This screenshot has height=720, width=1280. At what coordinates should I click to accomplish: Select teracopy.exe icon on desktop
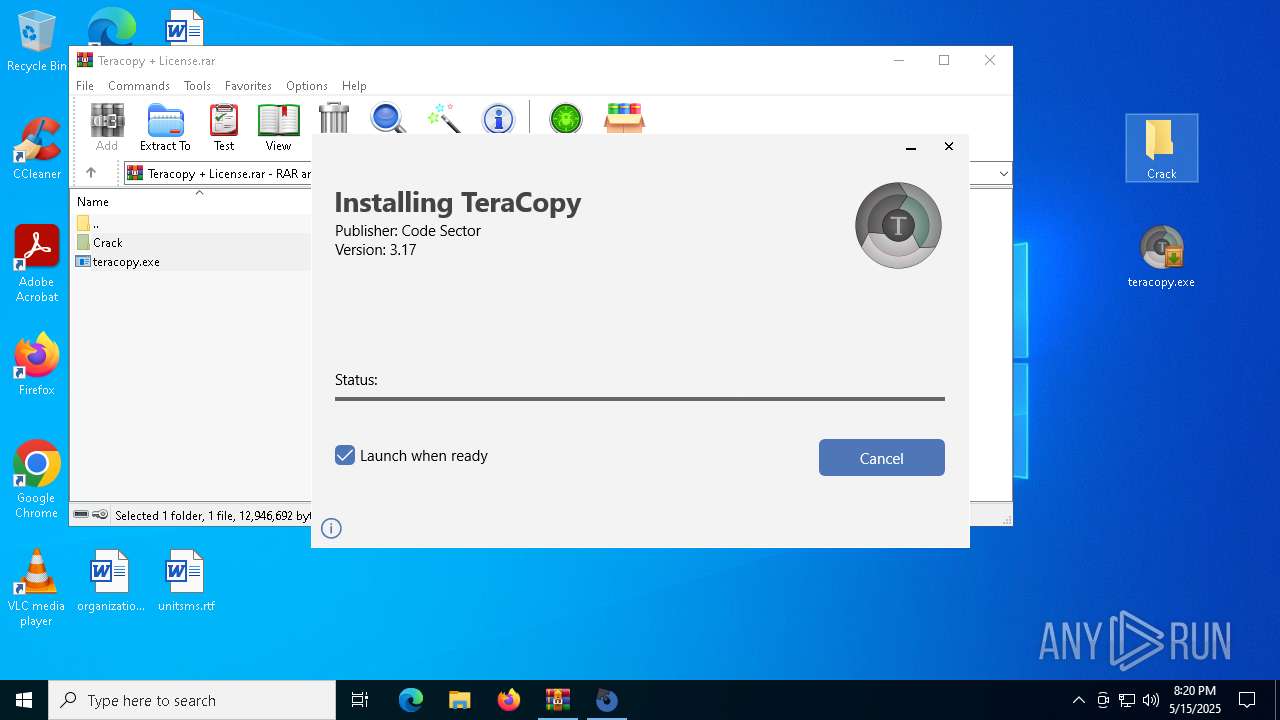click(1161, 256)
